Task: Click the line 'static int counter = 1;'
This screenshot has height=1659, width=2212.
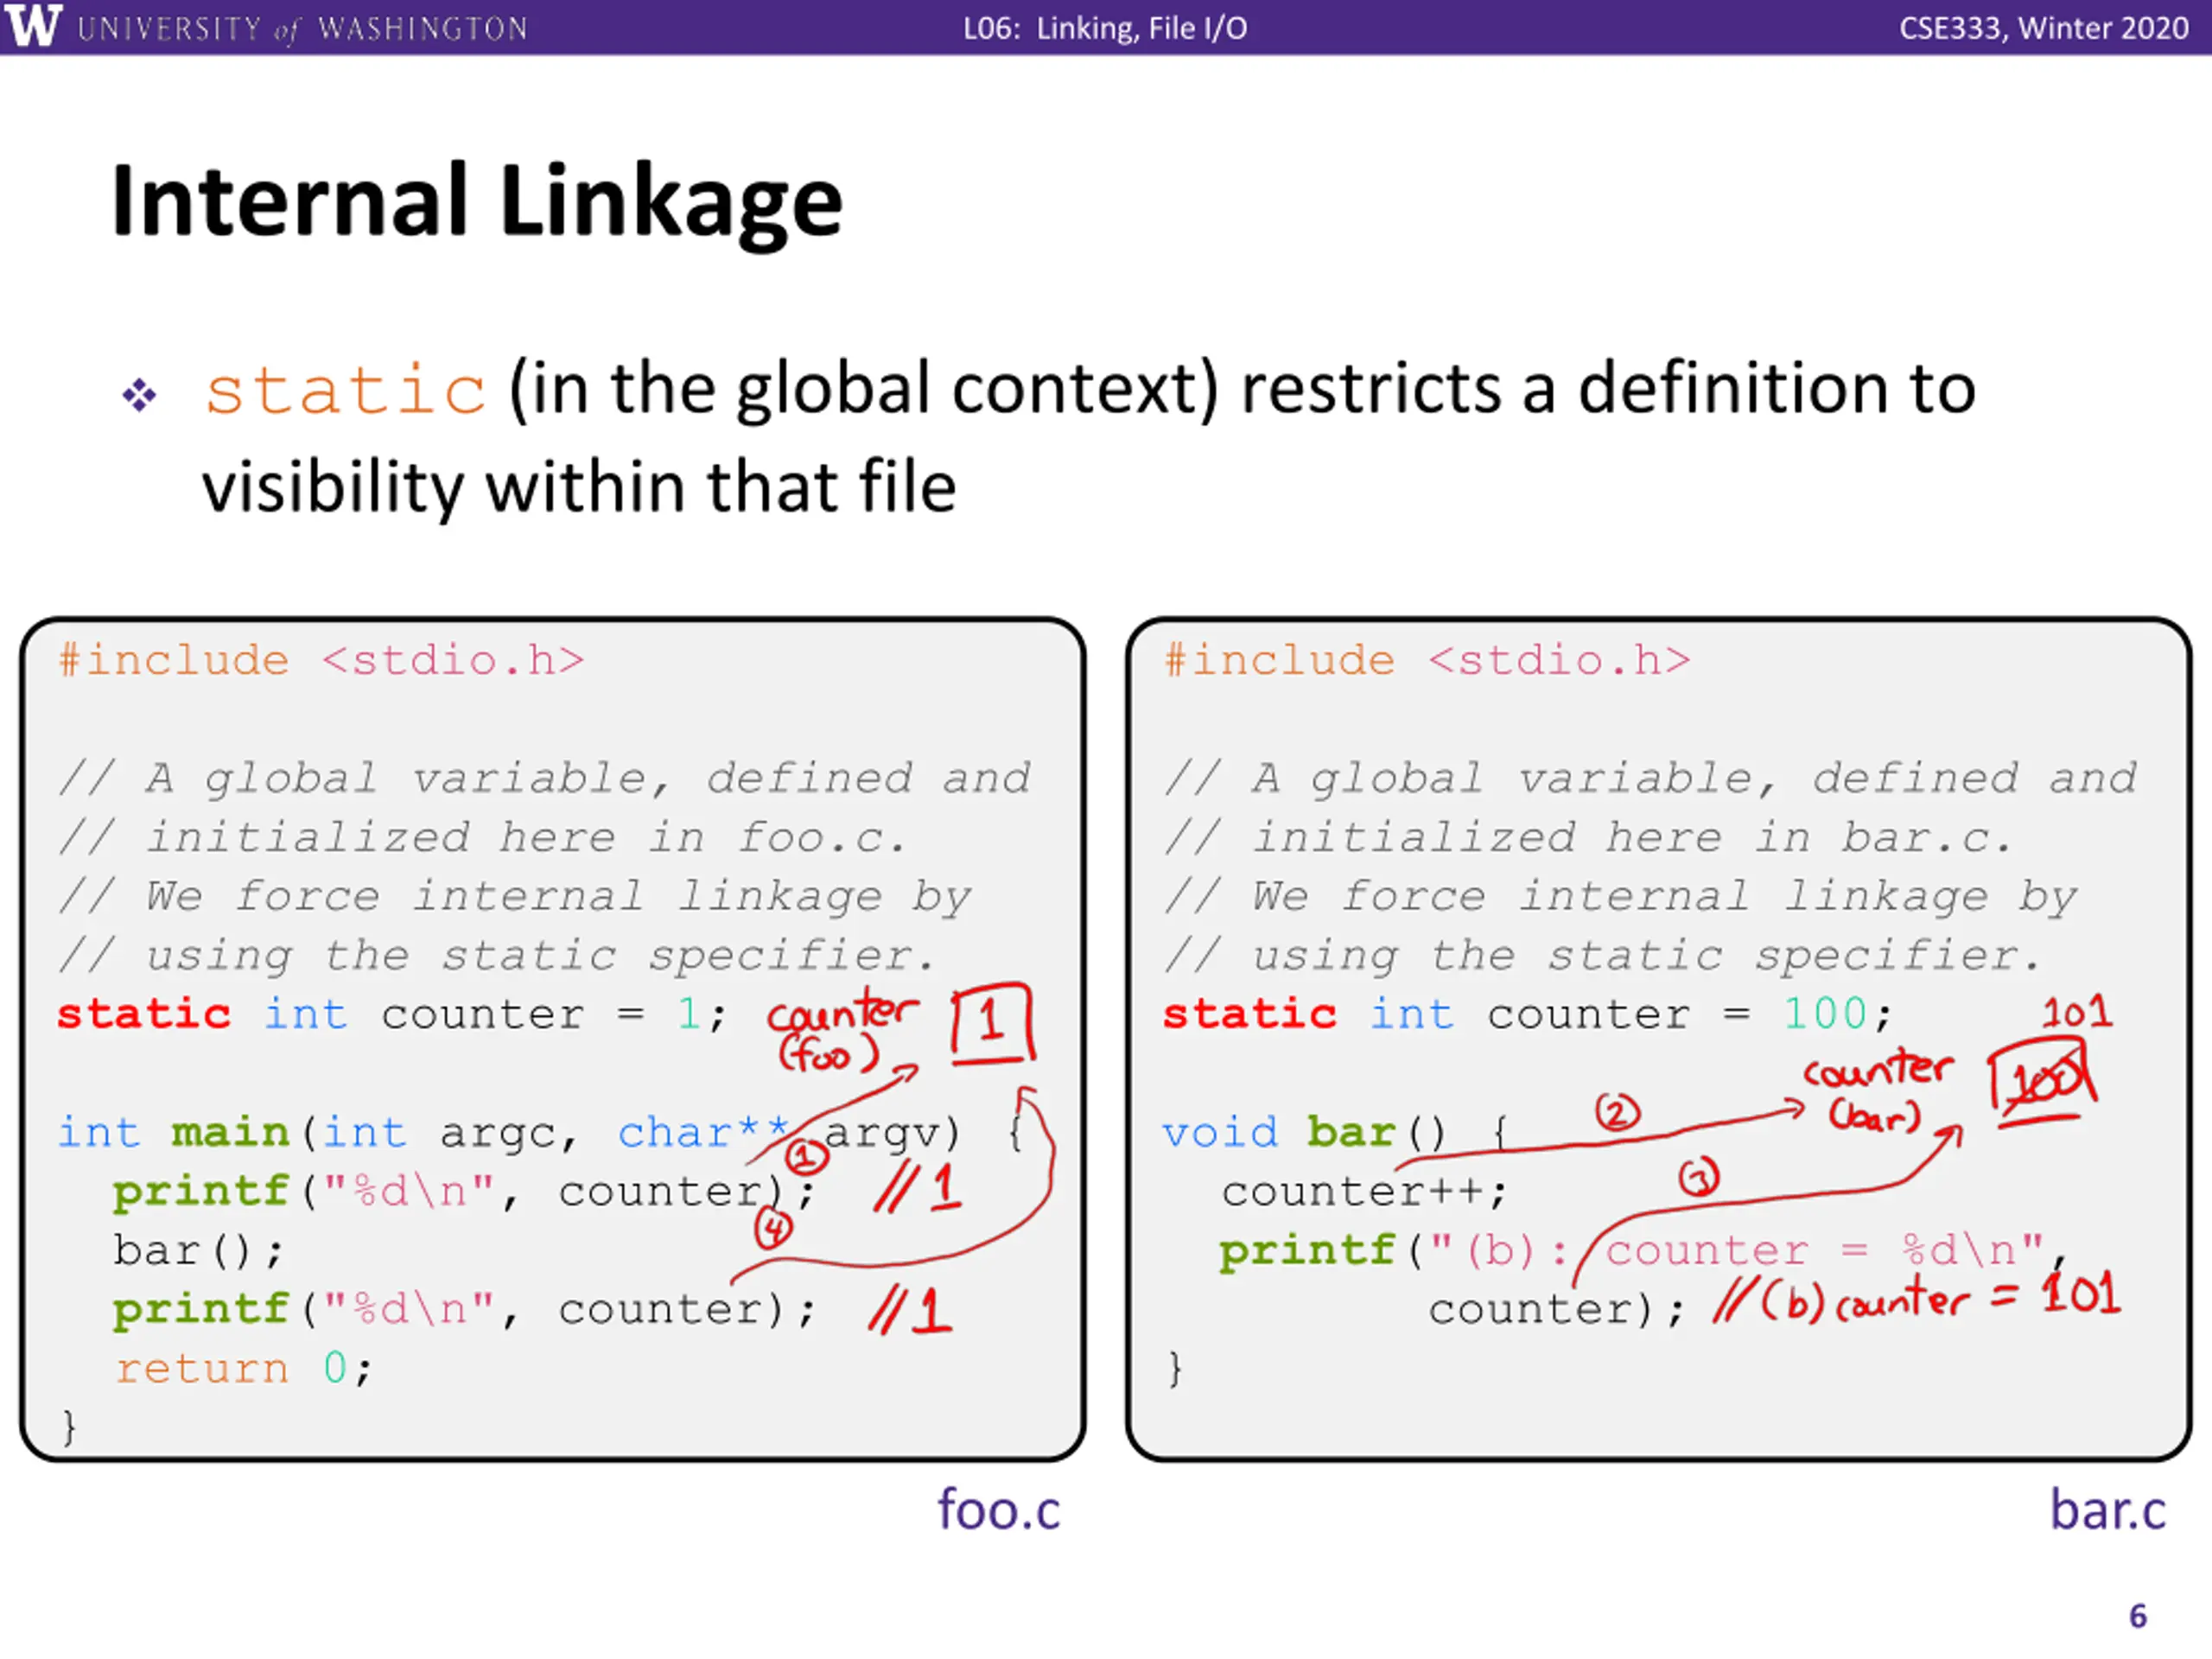Action: coord(392,1015)
